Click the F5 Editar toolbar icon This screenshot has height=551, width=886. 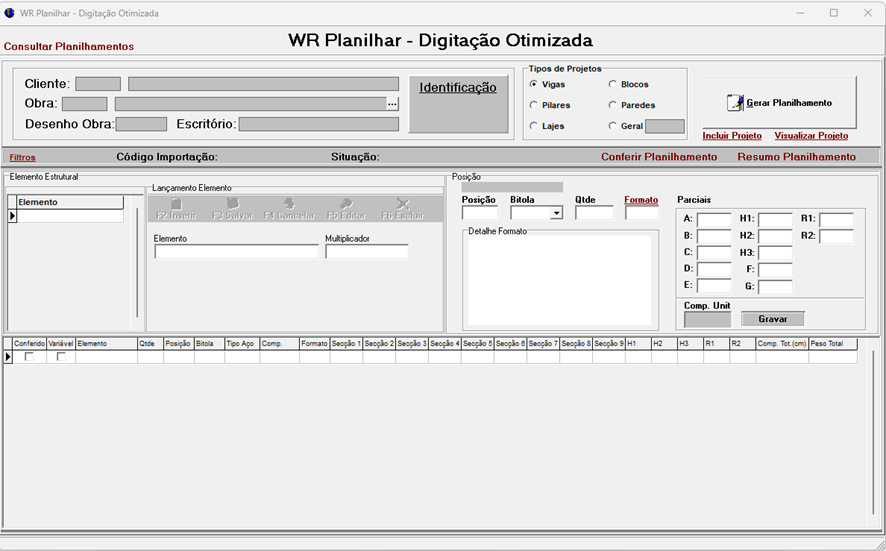tap(346, 204)
